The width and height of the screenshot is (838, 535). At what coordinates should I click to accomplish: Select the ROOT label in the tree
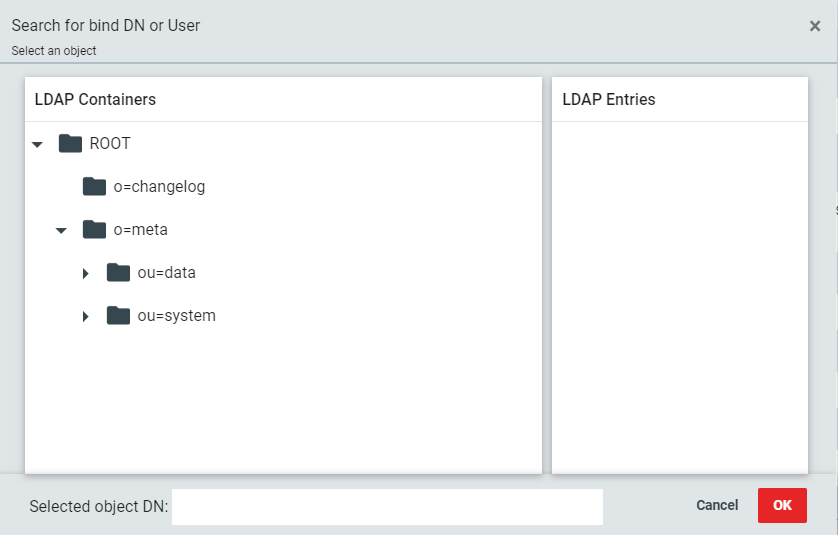pyautogui.click(x=110, y=144)
